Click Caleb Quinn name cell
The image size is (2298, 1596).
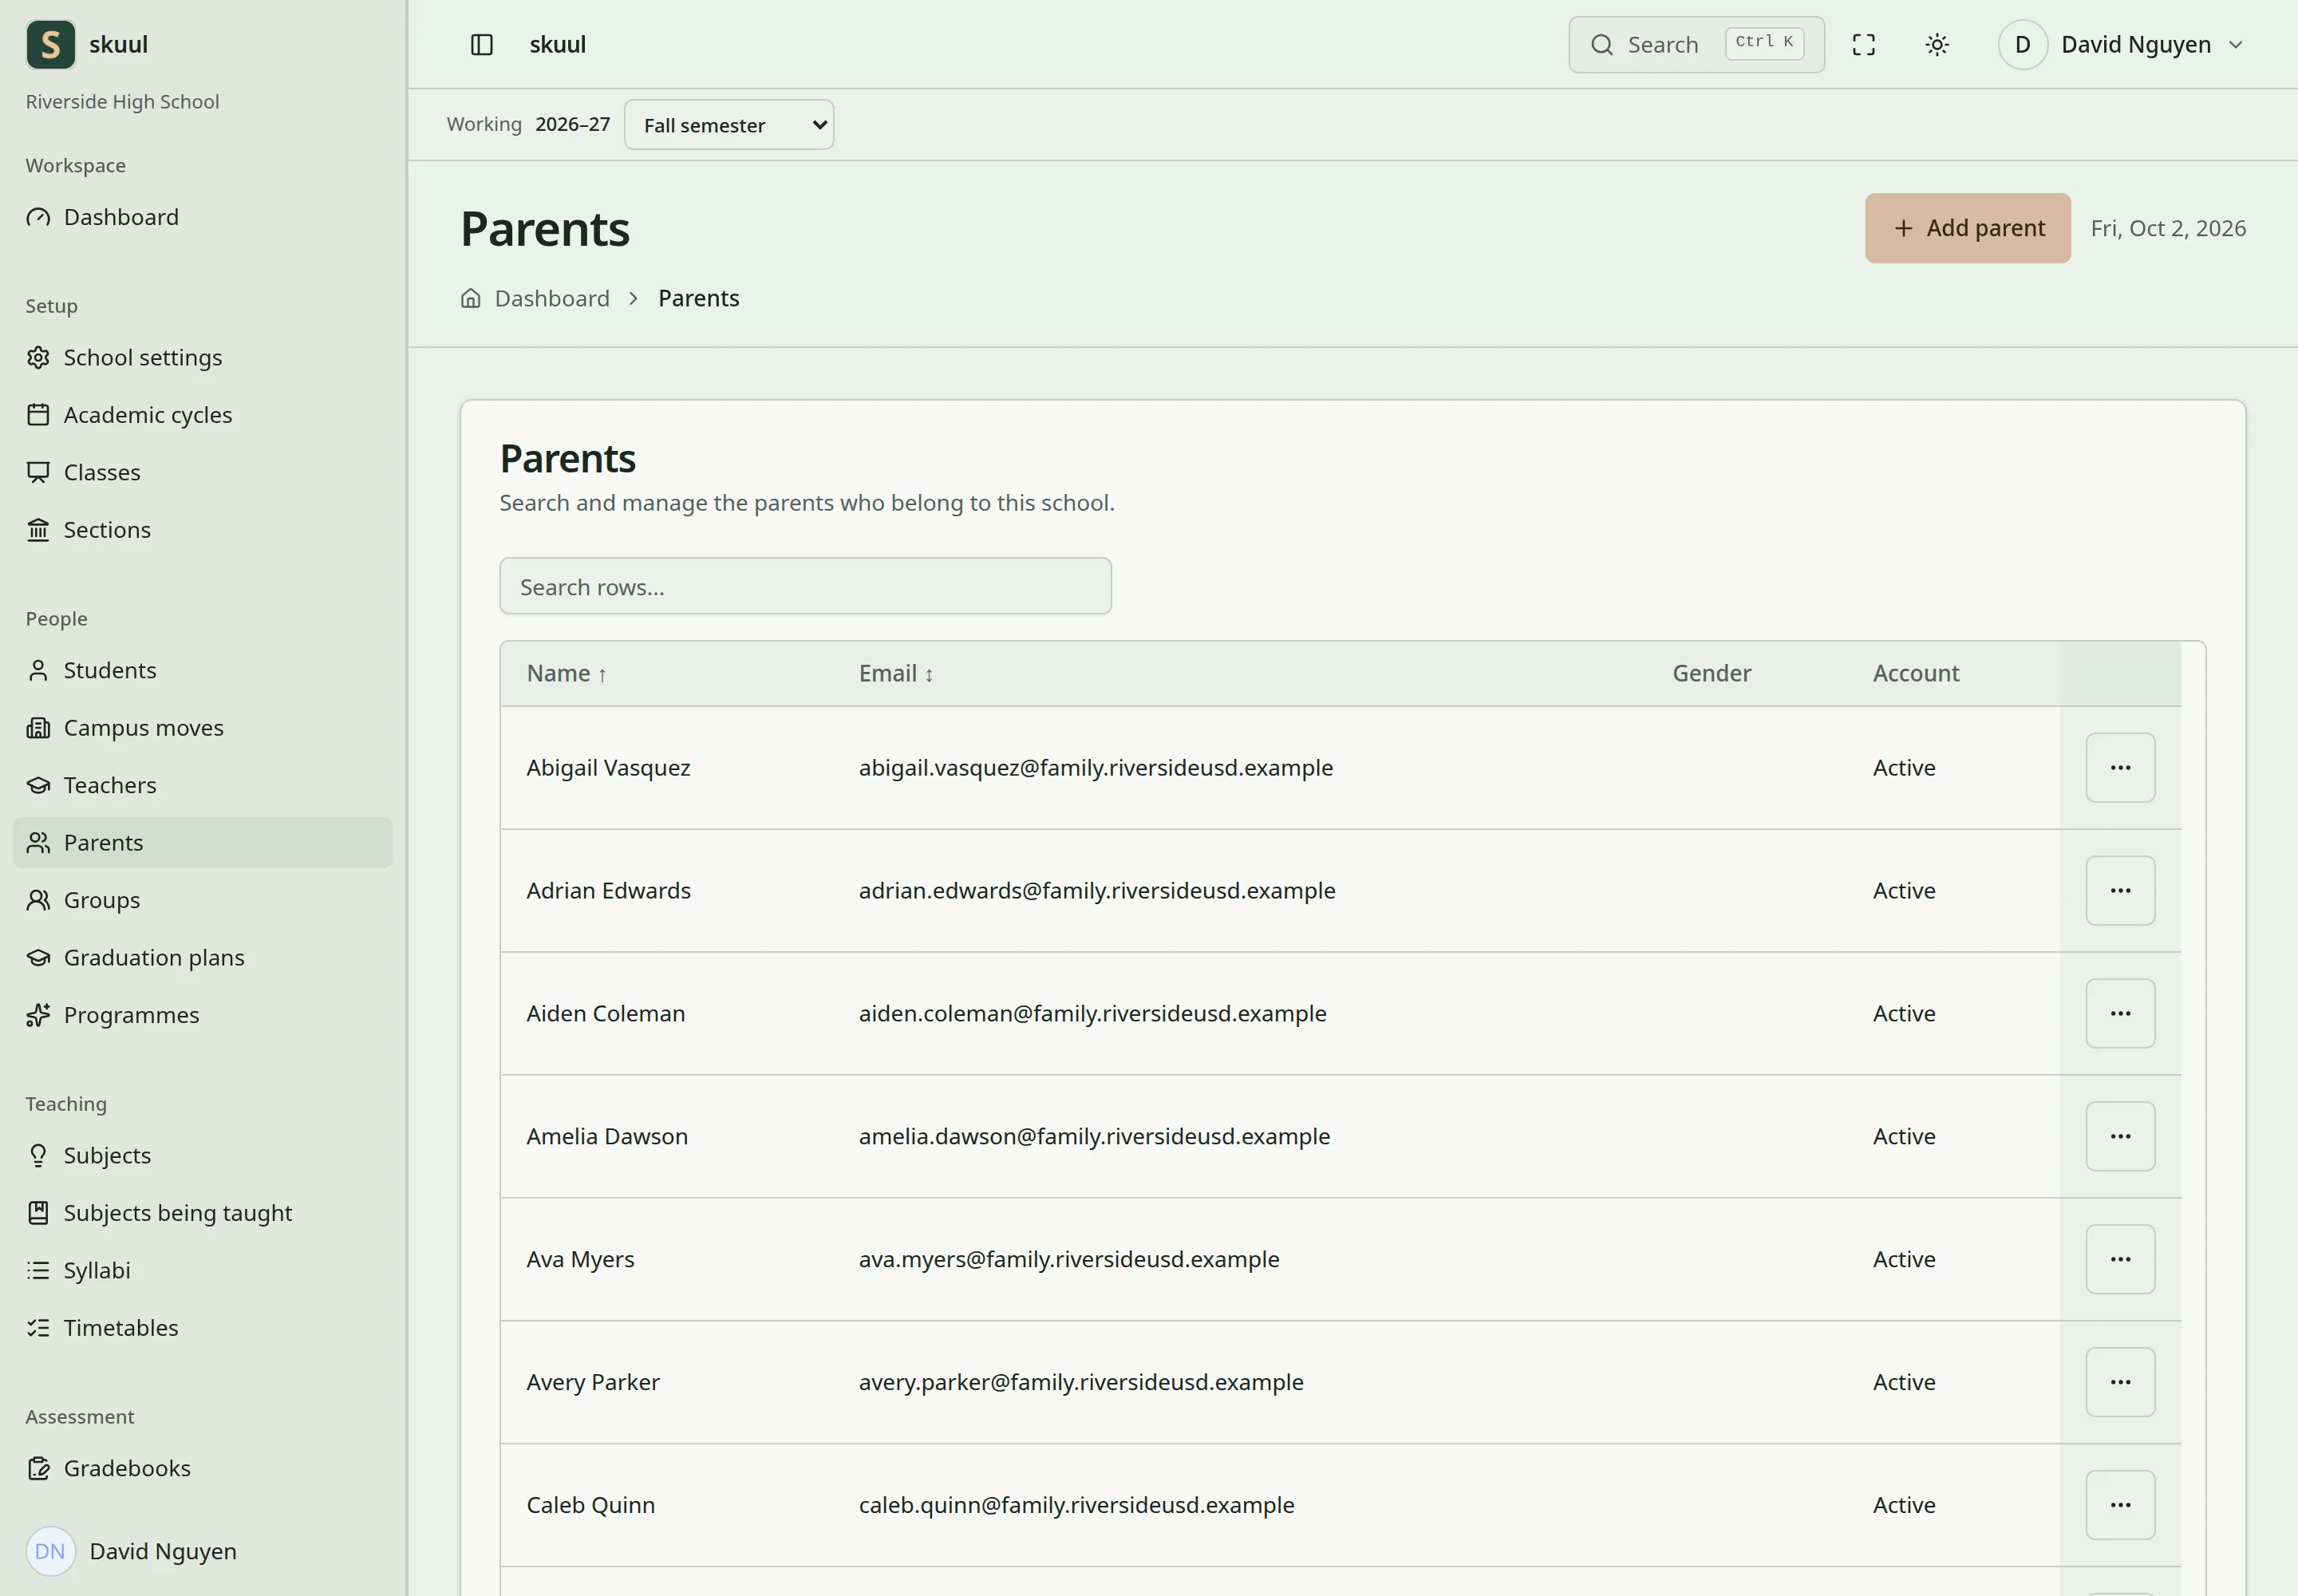tap(591, 1506)
